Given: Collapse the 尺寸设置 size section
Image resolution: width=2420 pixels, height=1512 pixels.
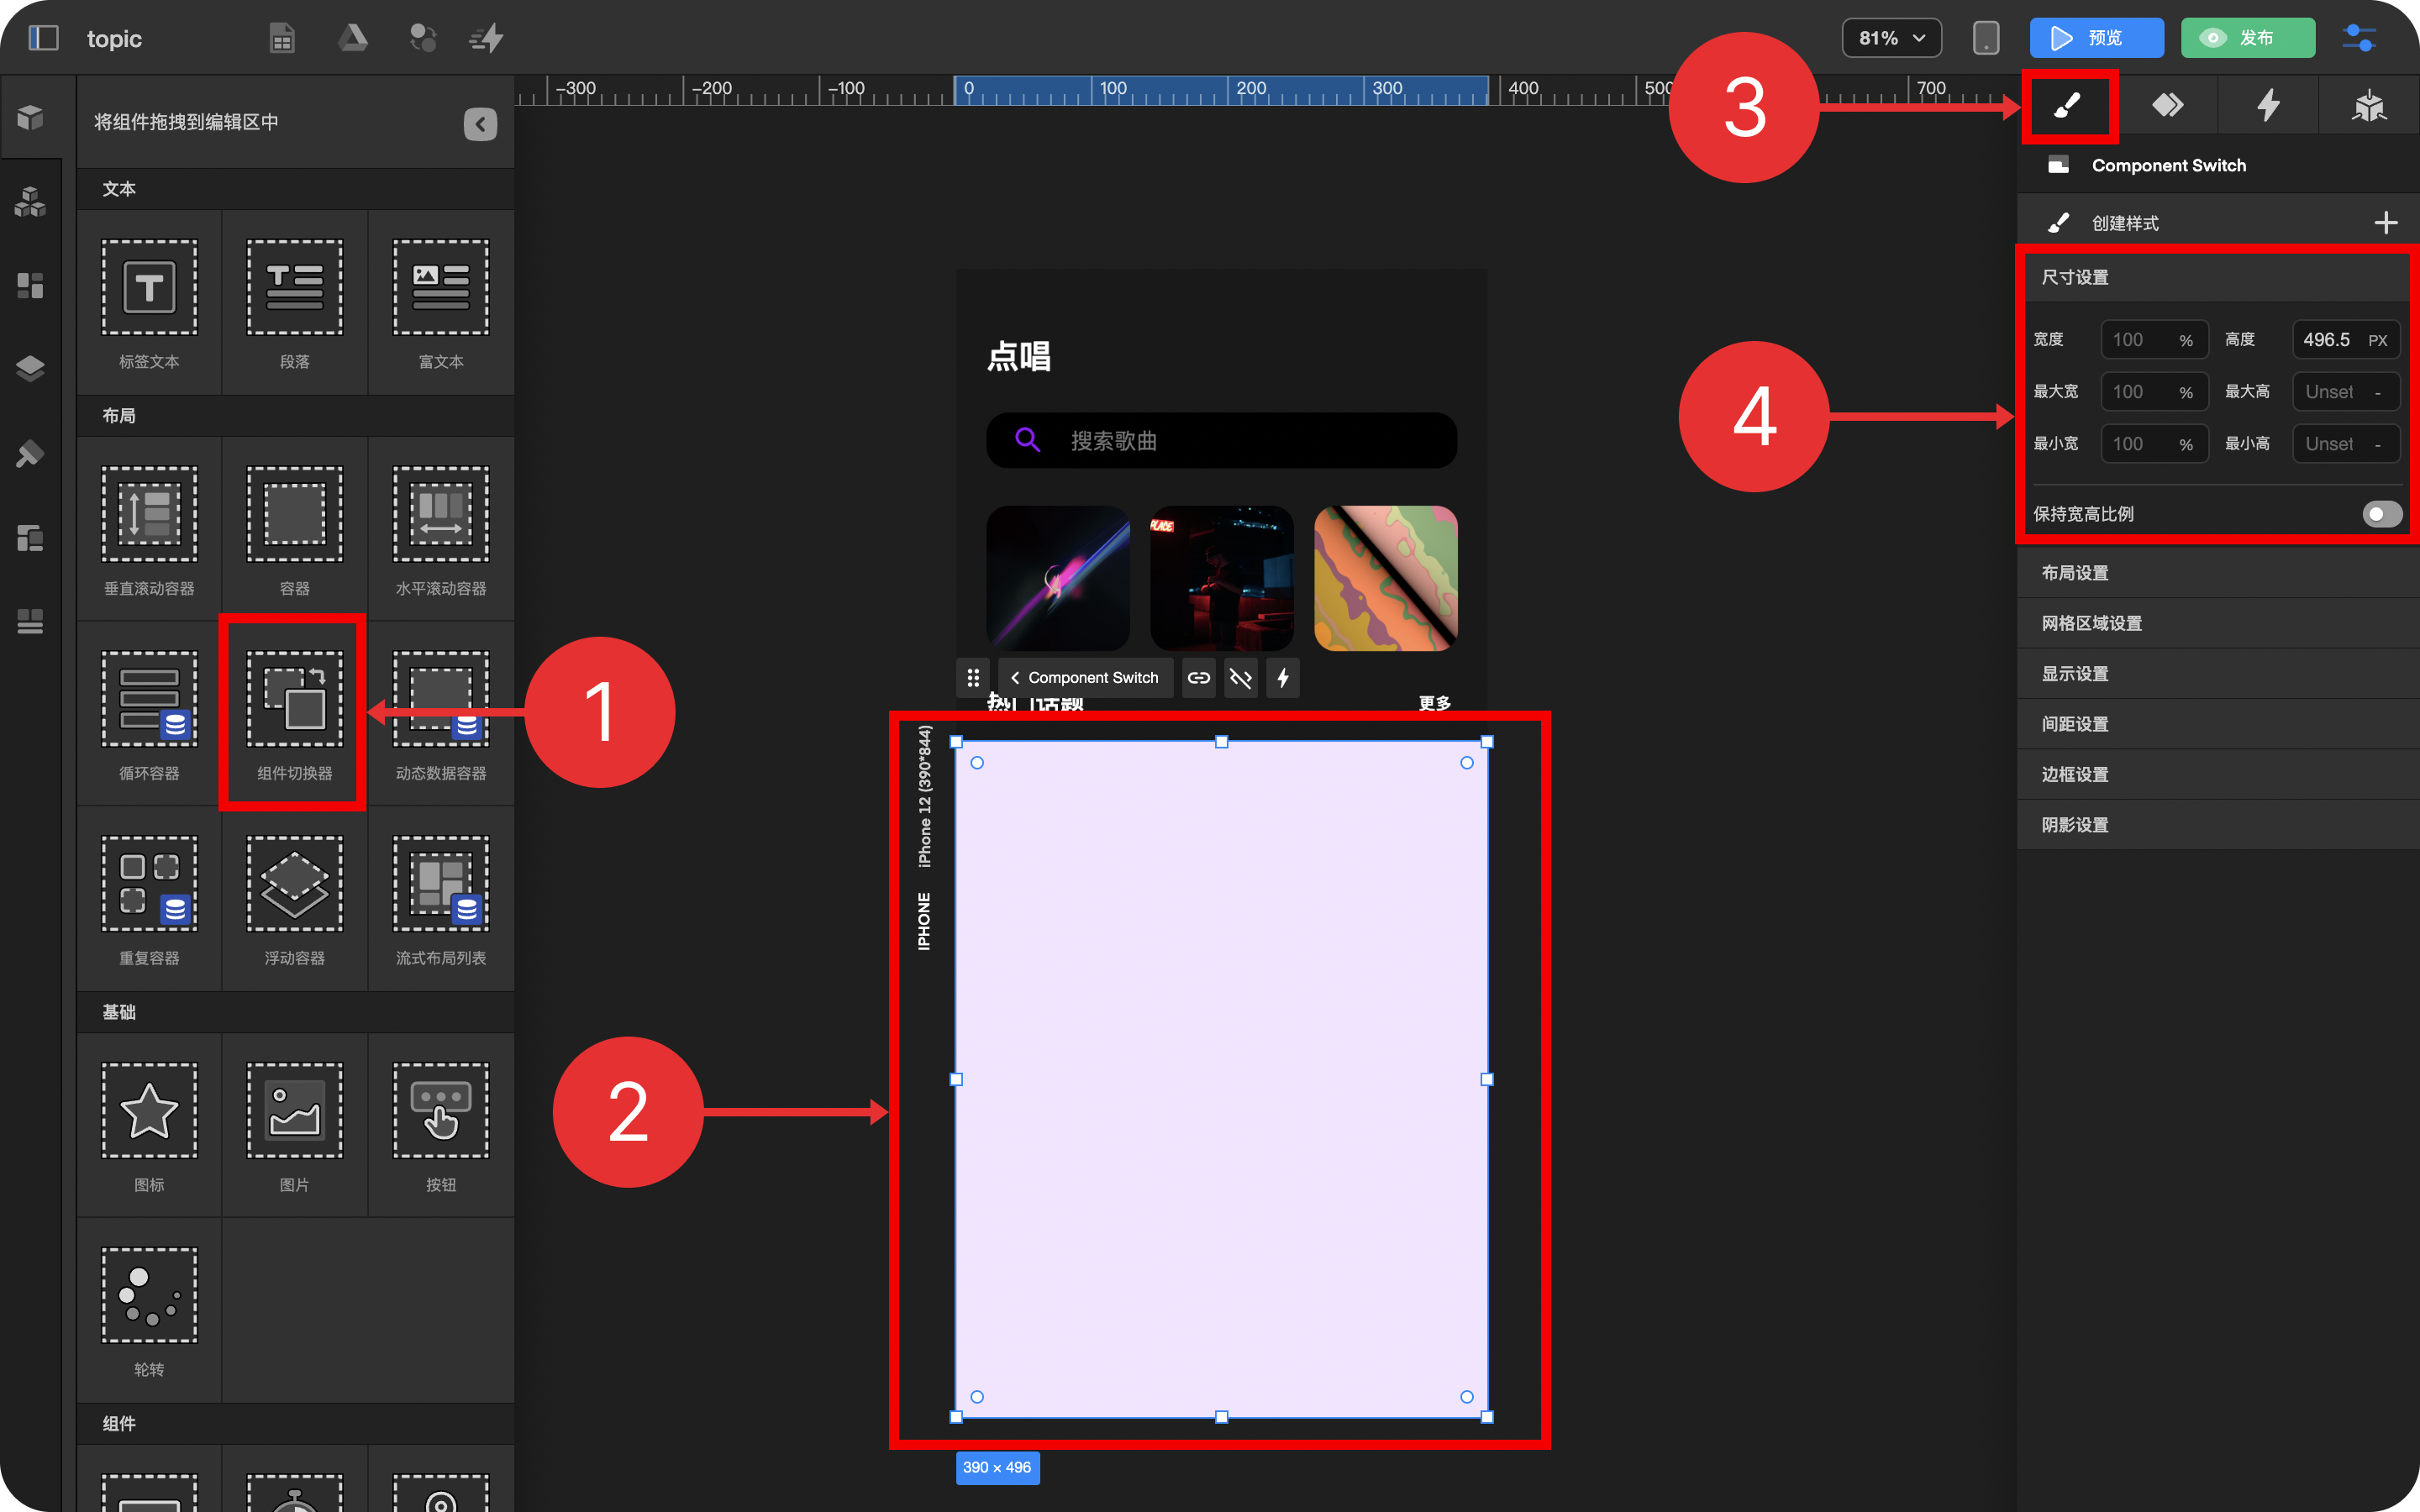Looking at the screenshot, I should click(2217, 277).
